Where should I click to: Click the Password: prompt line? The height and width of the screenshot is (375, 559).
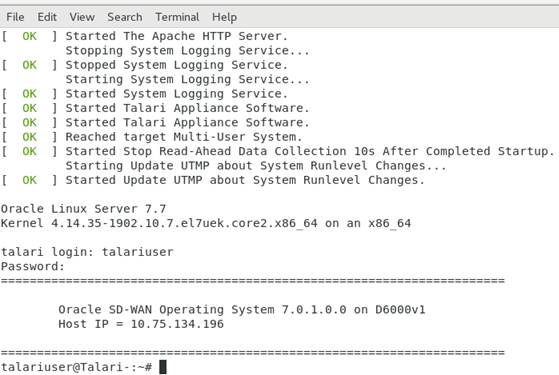(x=33, y=266)
